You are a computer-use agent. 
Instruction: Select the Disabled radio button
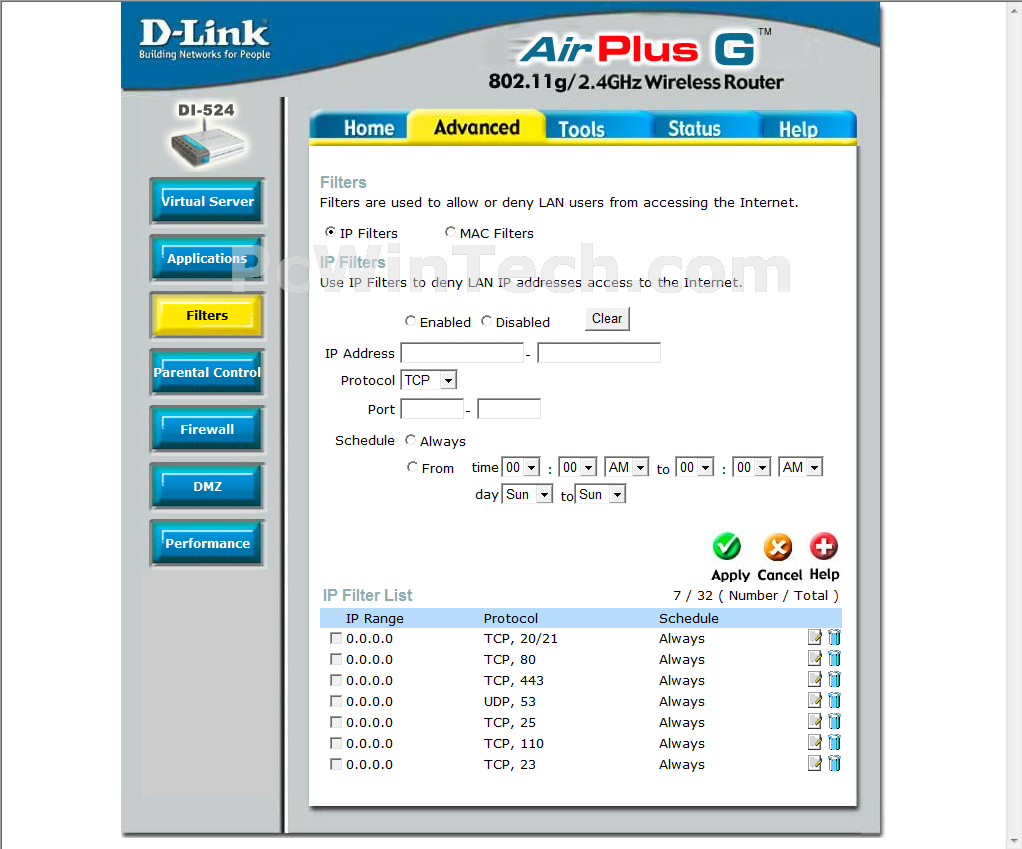pos(486,321)
